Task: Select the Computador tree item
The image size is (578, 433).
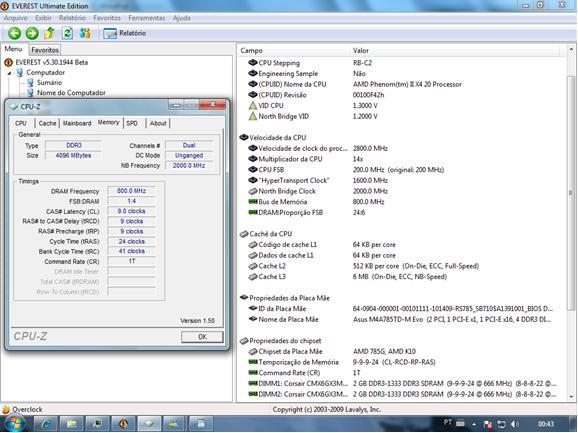Action: point(45,73)
